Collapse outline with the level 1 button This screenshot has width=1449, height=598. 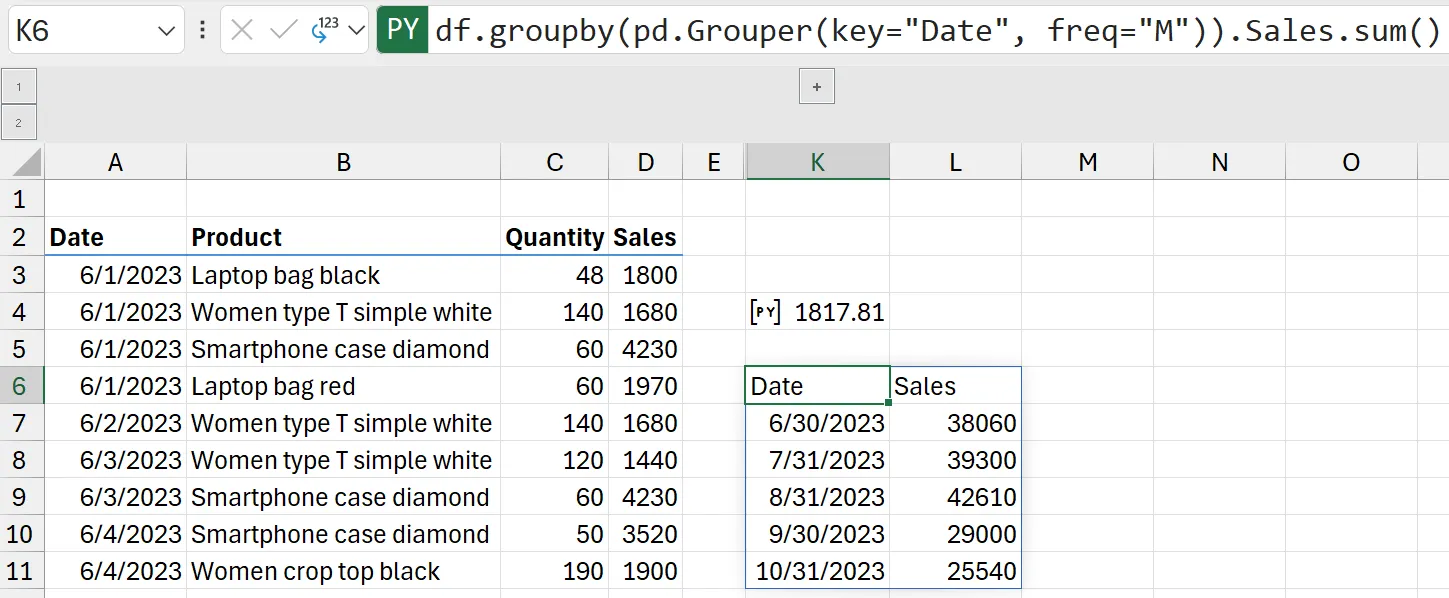(19, 86)
